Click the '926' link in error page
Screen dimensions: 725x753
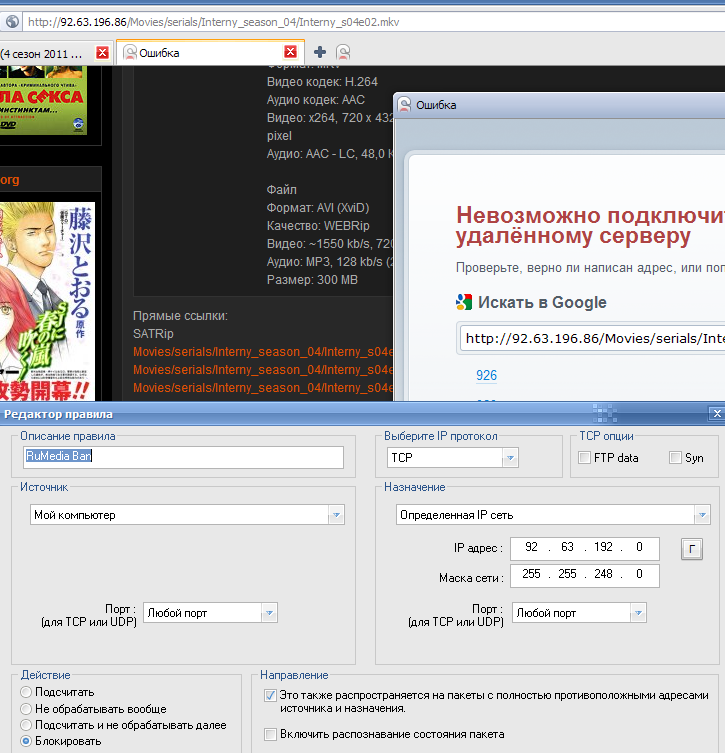pyautogui.click(x=486, y=375)
